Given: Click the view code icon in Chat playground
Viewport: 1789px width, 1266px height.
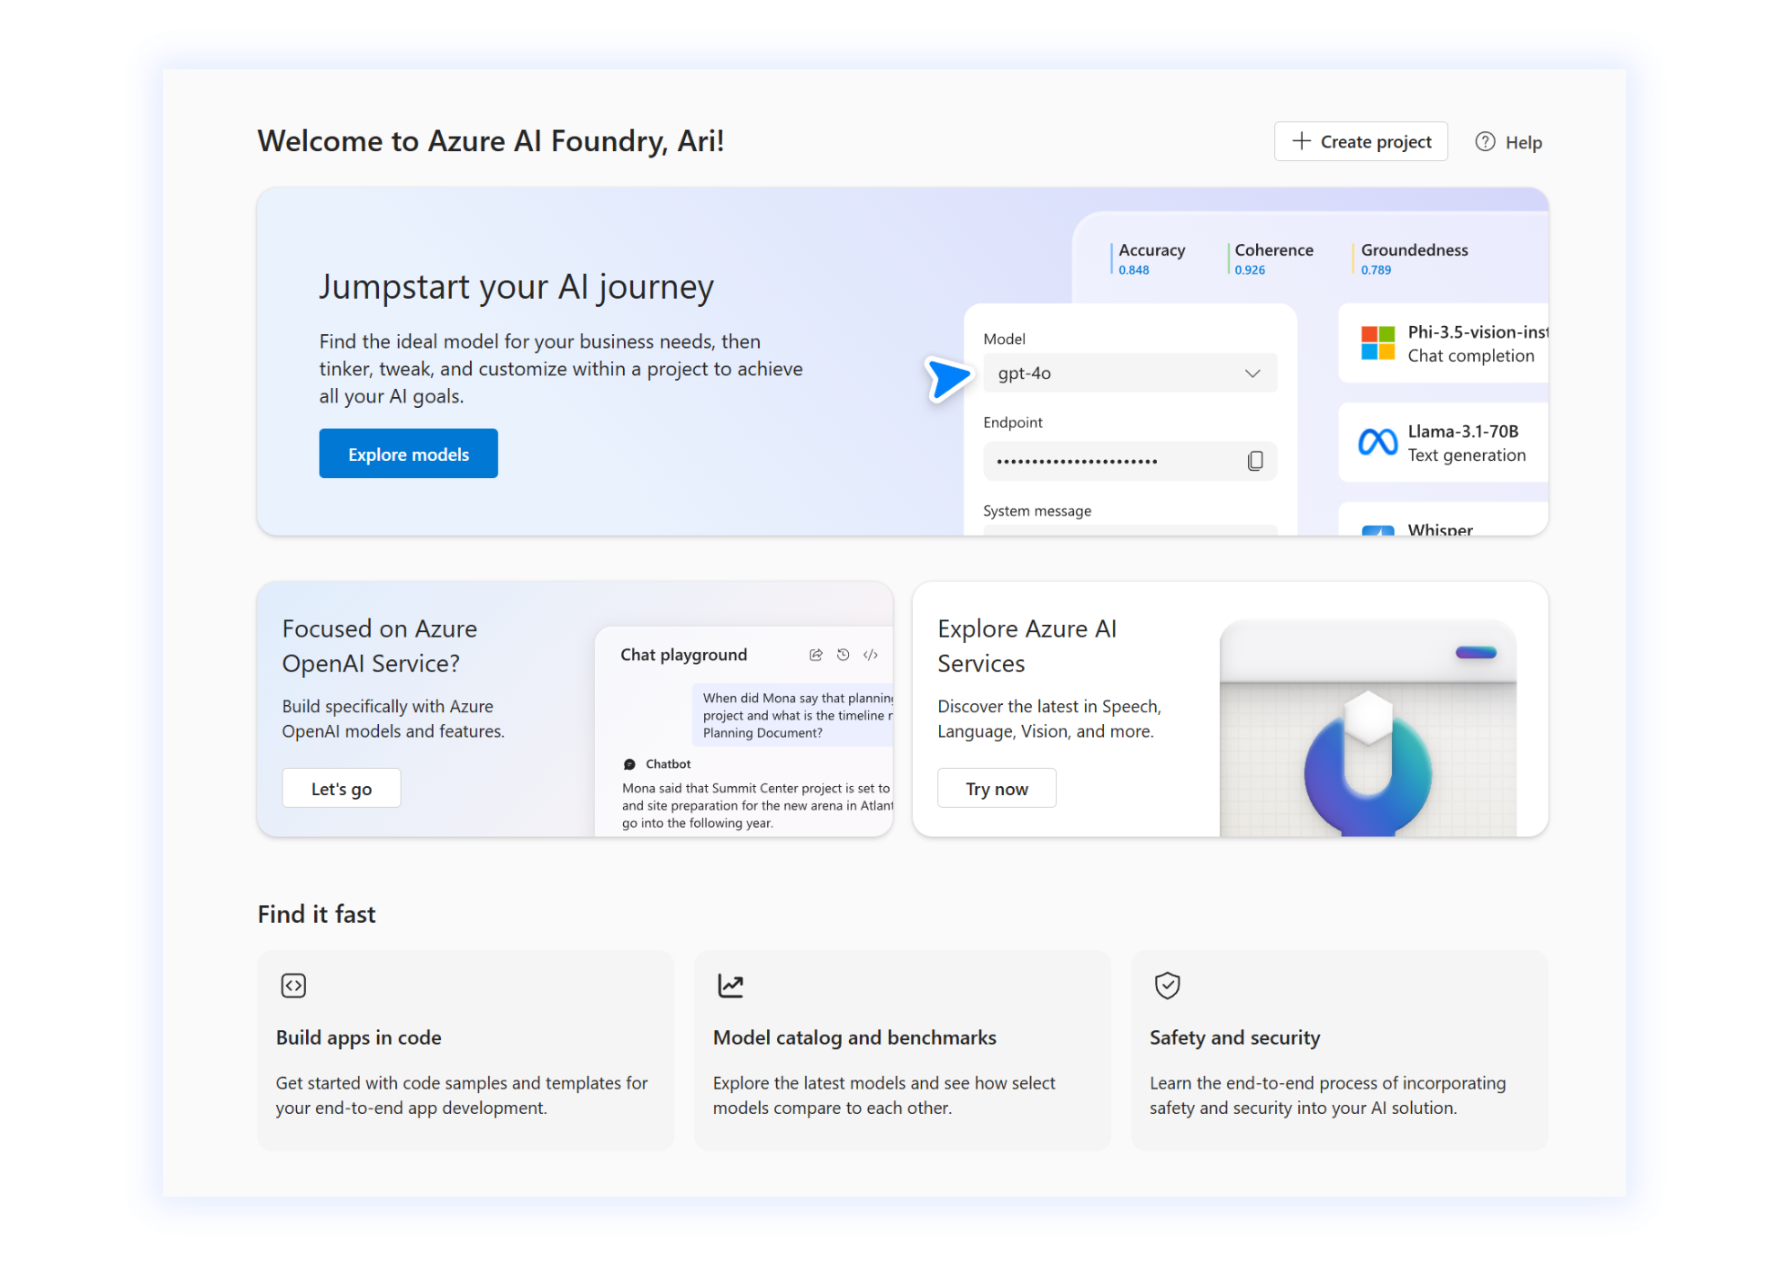Looking at the screenshot, I should coord(870,654).
